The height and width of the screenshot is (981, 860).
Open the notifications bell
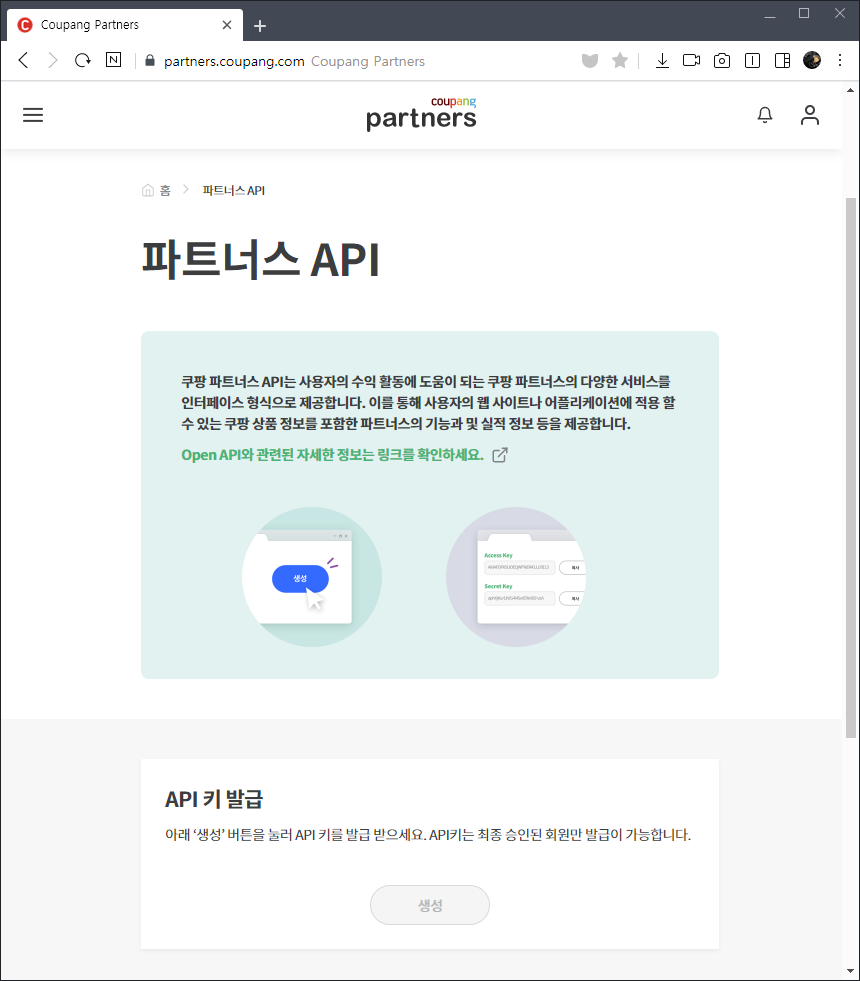point(765,115)
